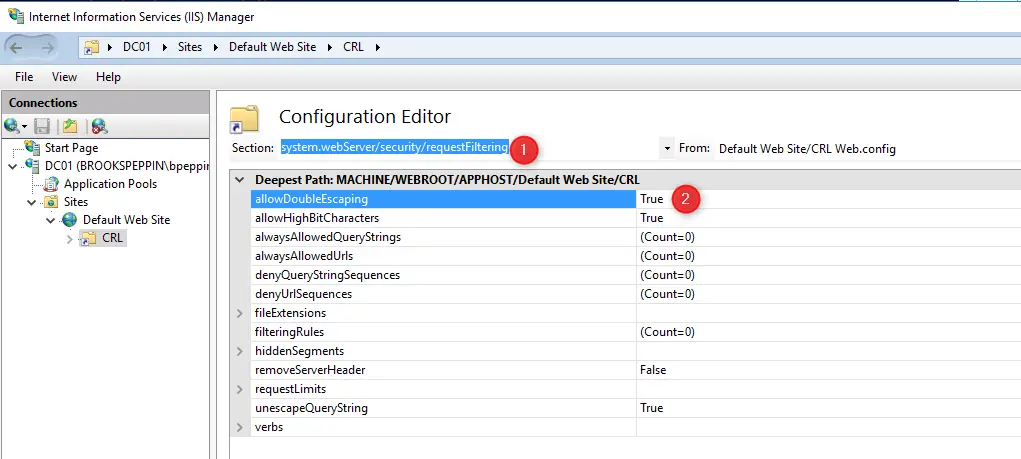Image resolution: width=1021 pixels, height=459 pixels.
Task: Click the Up folder toolbar icon
Action: point(70,126)
